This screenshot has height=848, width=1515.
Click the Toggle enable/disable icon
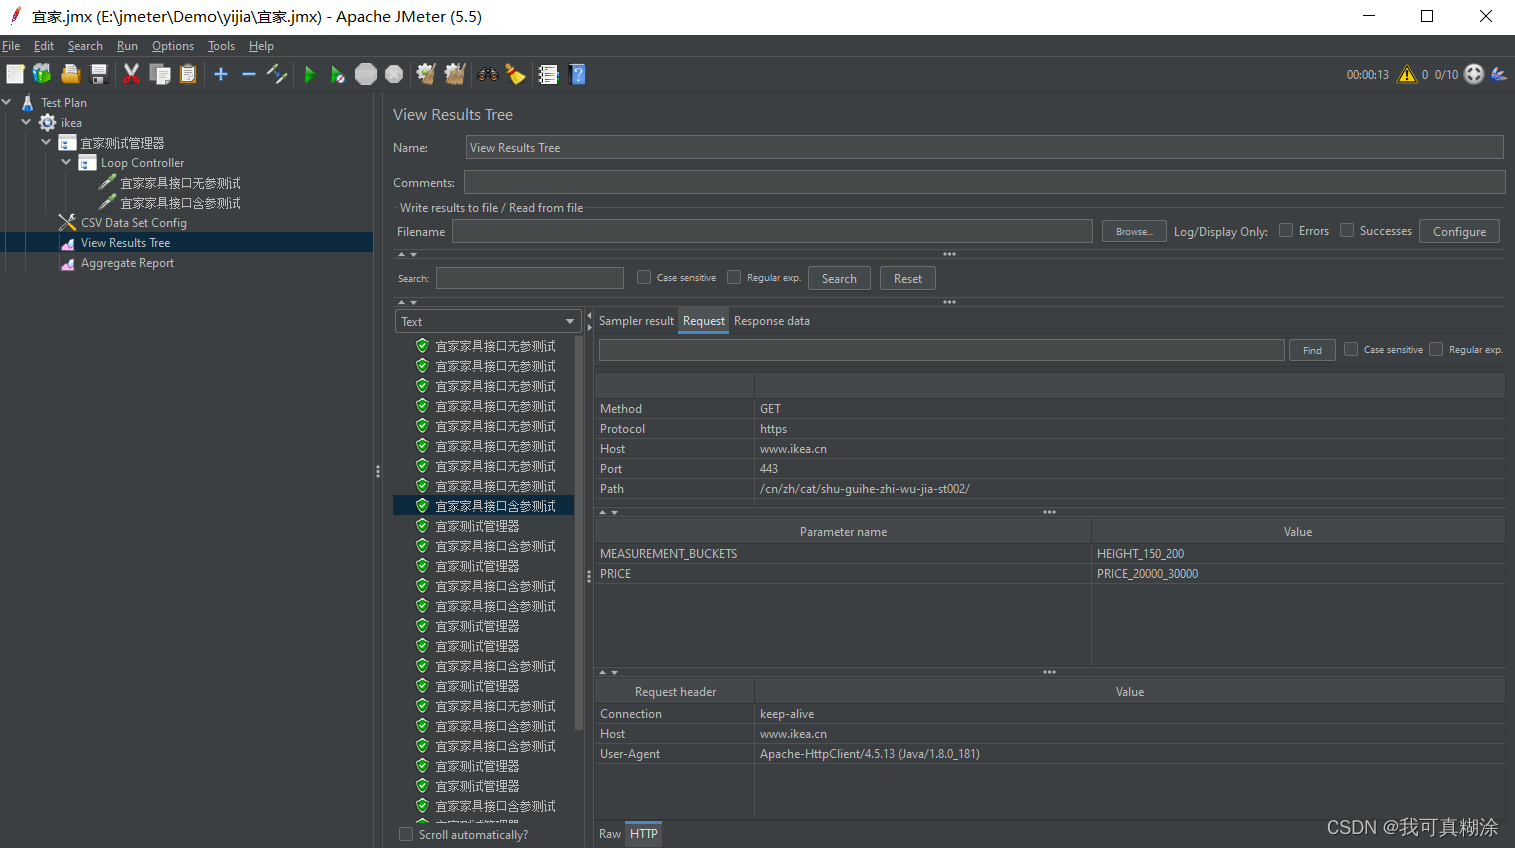[277, 74]
